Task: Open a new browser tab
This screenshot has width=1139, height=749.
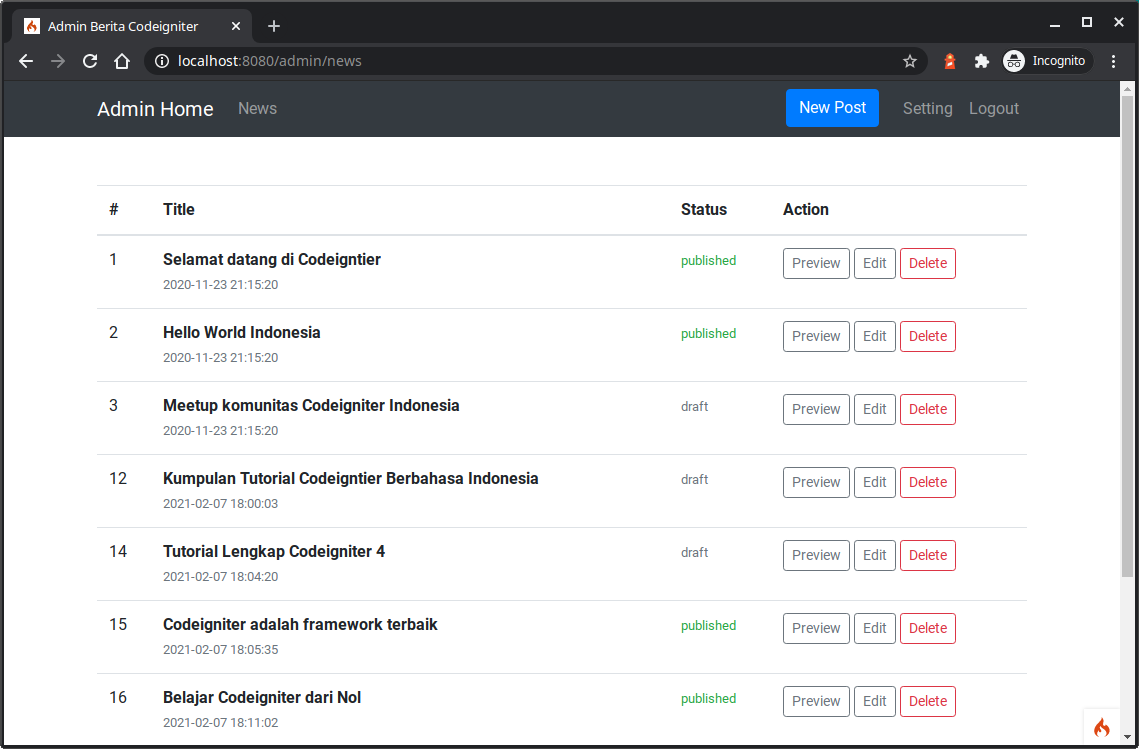Action: pos(274,26)
